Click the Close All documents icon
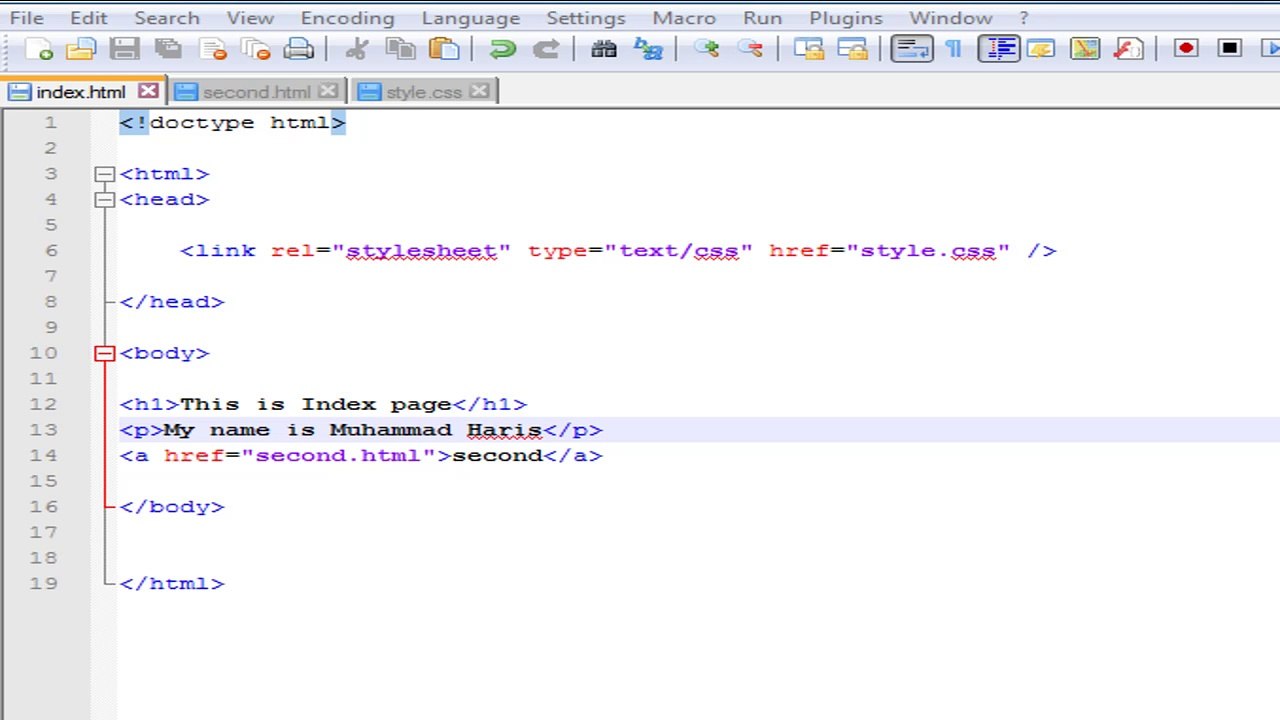 pyautogui.click(x=256, y=49)
